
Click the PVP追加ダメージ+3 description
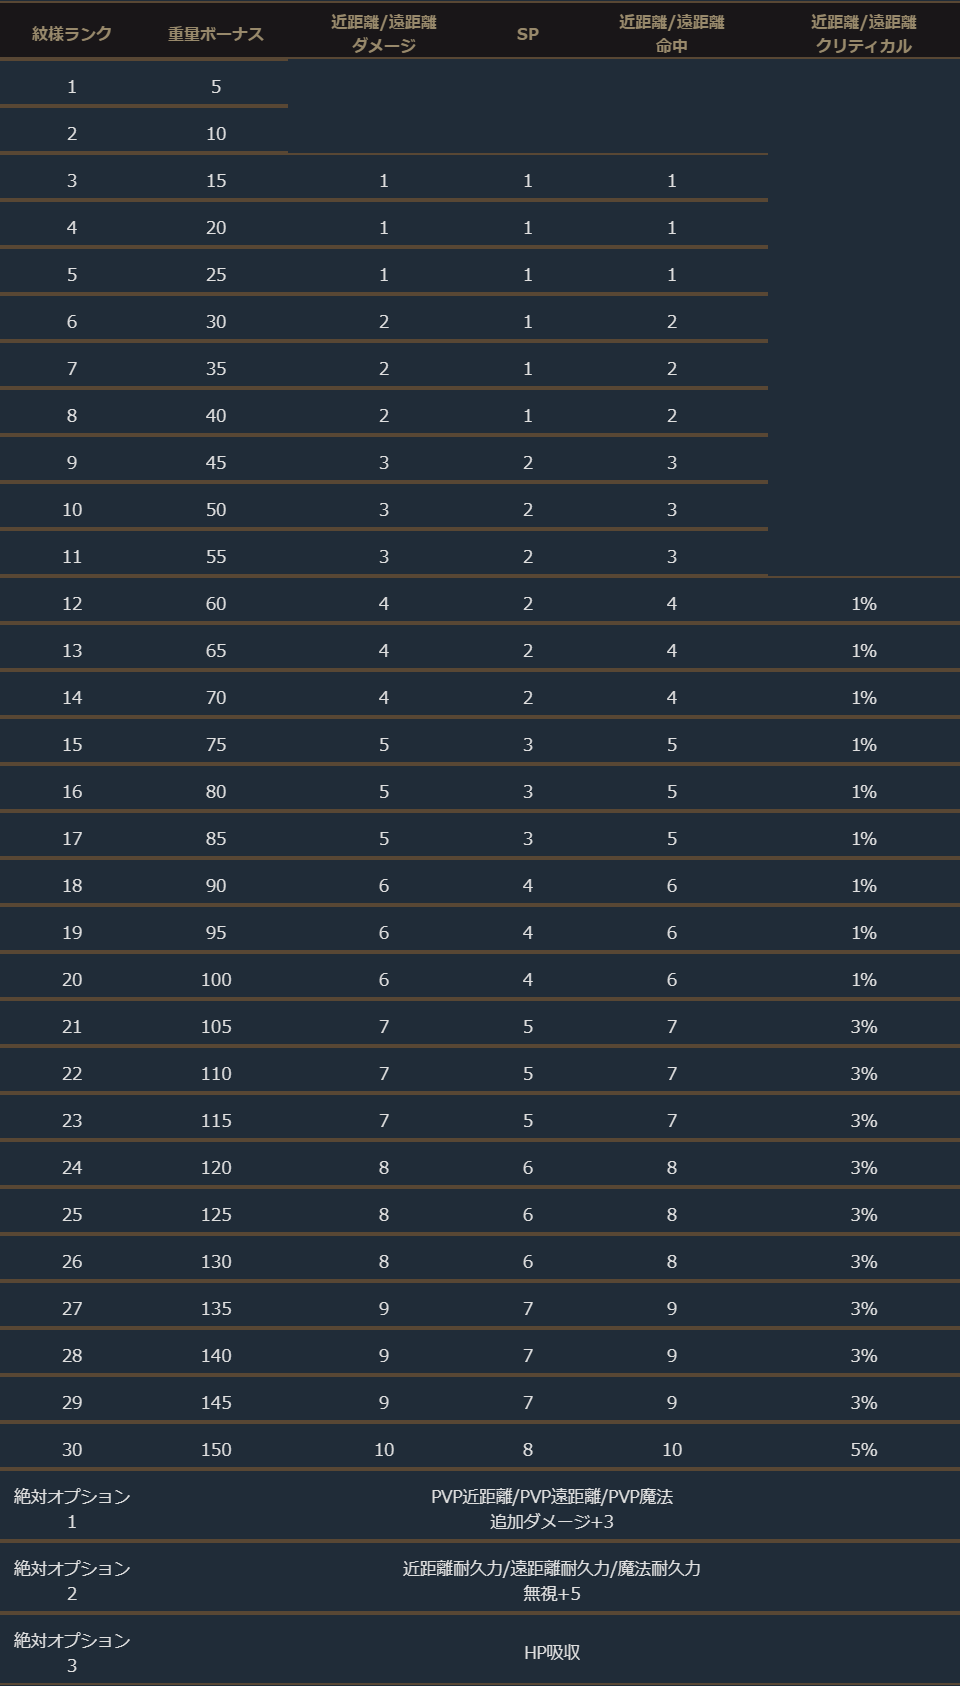point(552,1508)
